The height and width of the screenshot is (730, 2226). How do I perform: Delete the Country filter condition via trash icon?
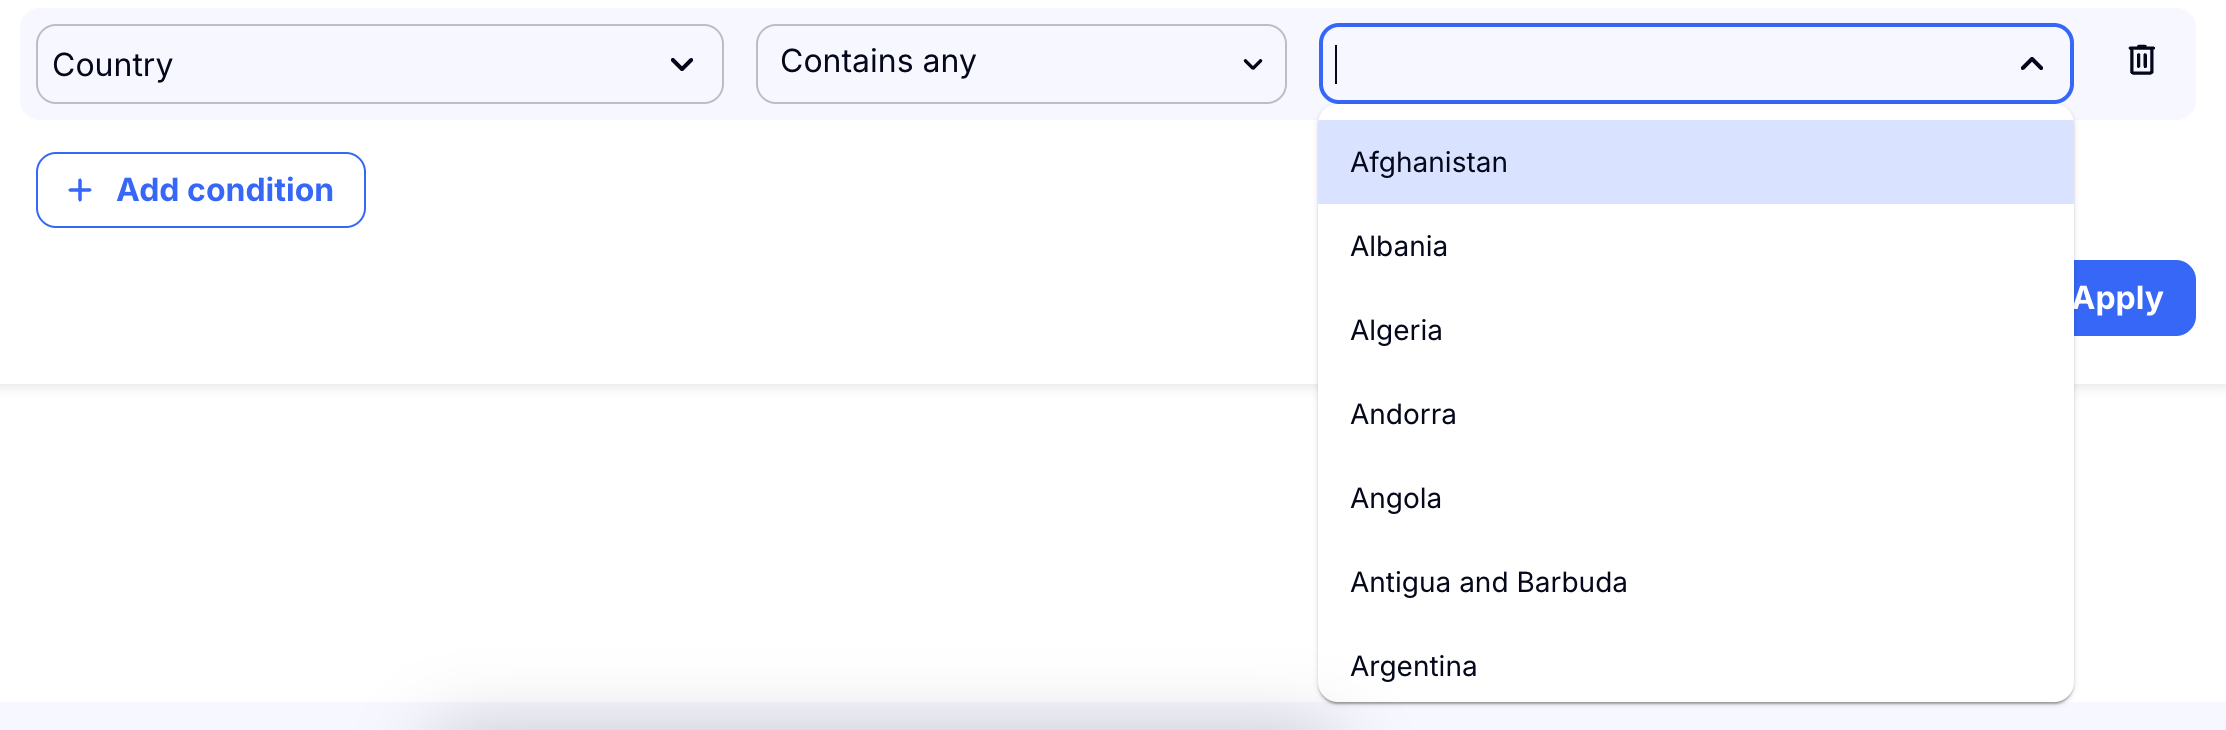coord(2141,61)
